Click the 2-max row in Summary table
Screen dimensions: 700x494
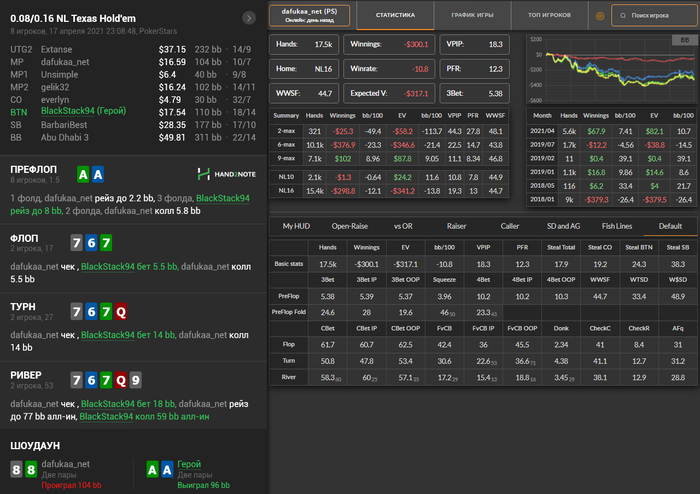pyautogui.click(x=389, y=131)
